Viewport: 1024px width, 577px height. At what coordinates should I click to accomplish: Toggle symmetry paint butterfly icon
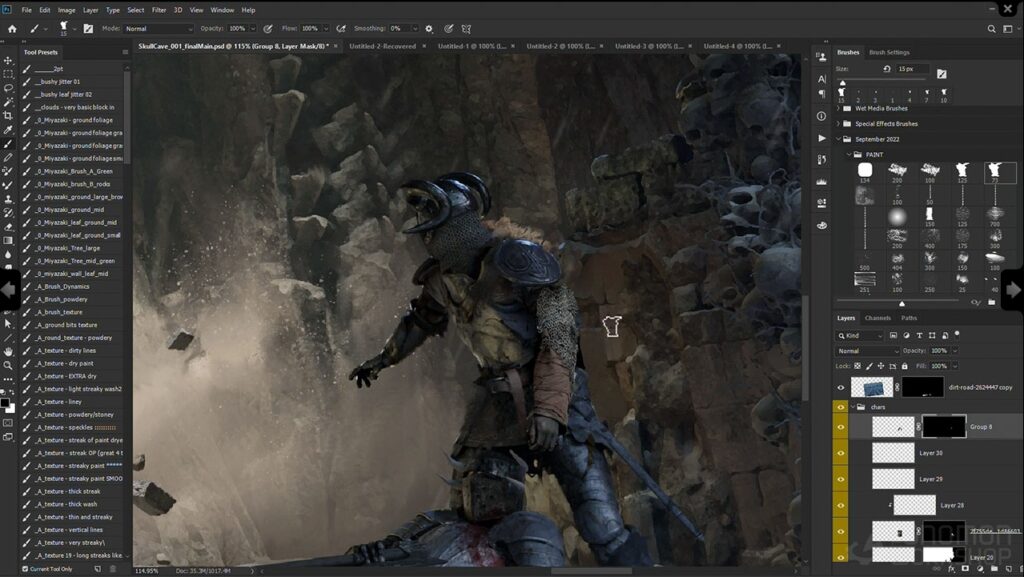[x=466, y=29]
